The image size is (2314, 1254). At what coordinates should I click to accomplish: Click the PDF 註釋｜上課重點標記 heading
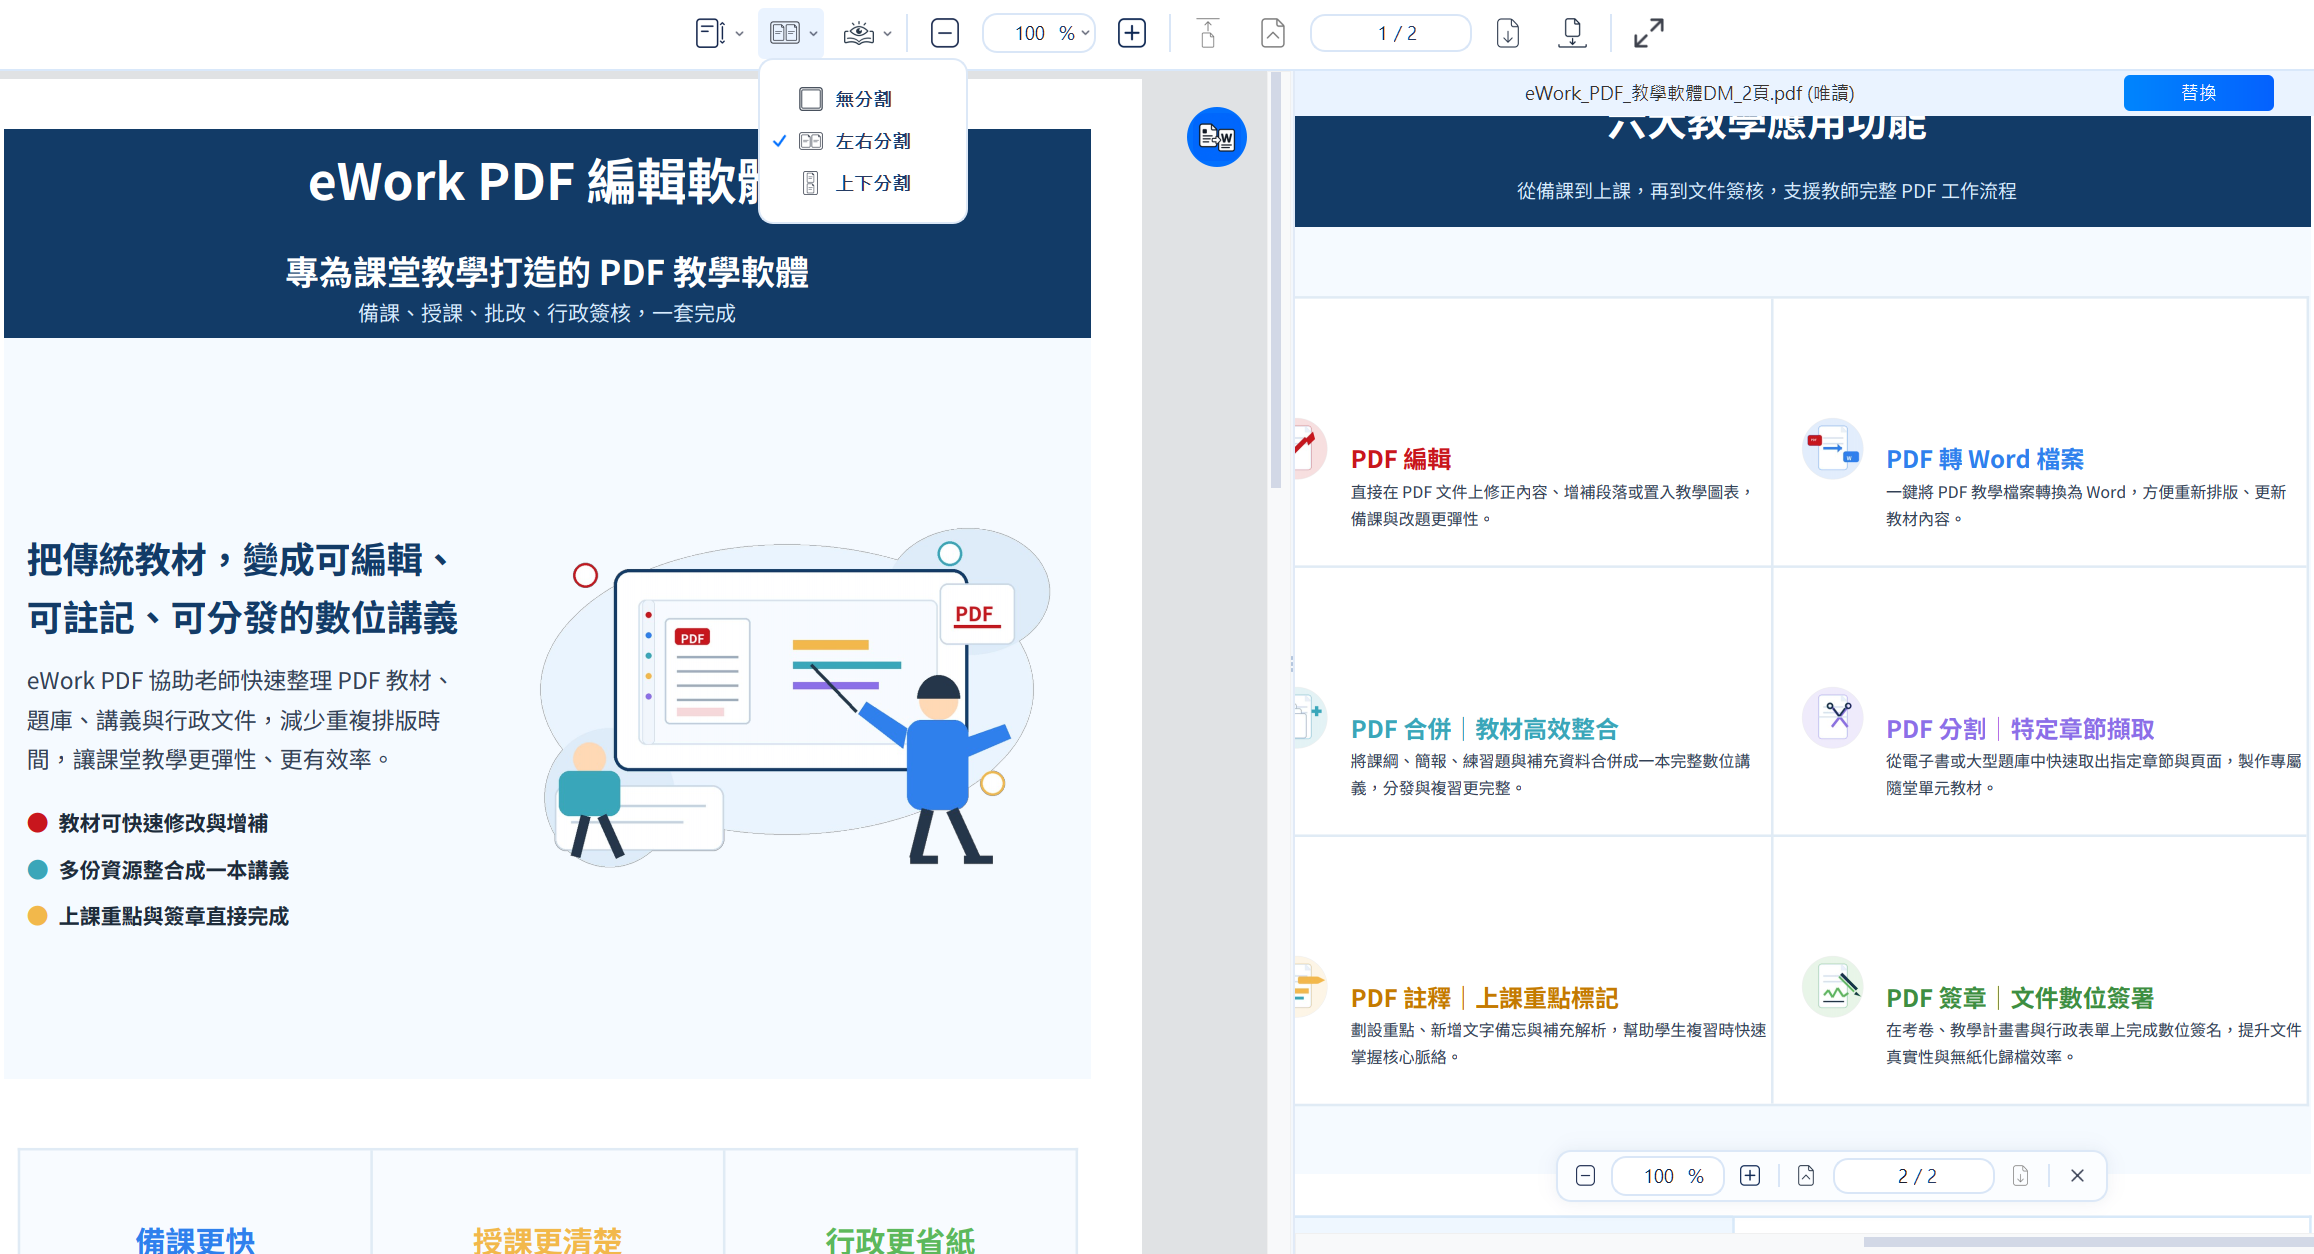[x=1484, y=998]
